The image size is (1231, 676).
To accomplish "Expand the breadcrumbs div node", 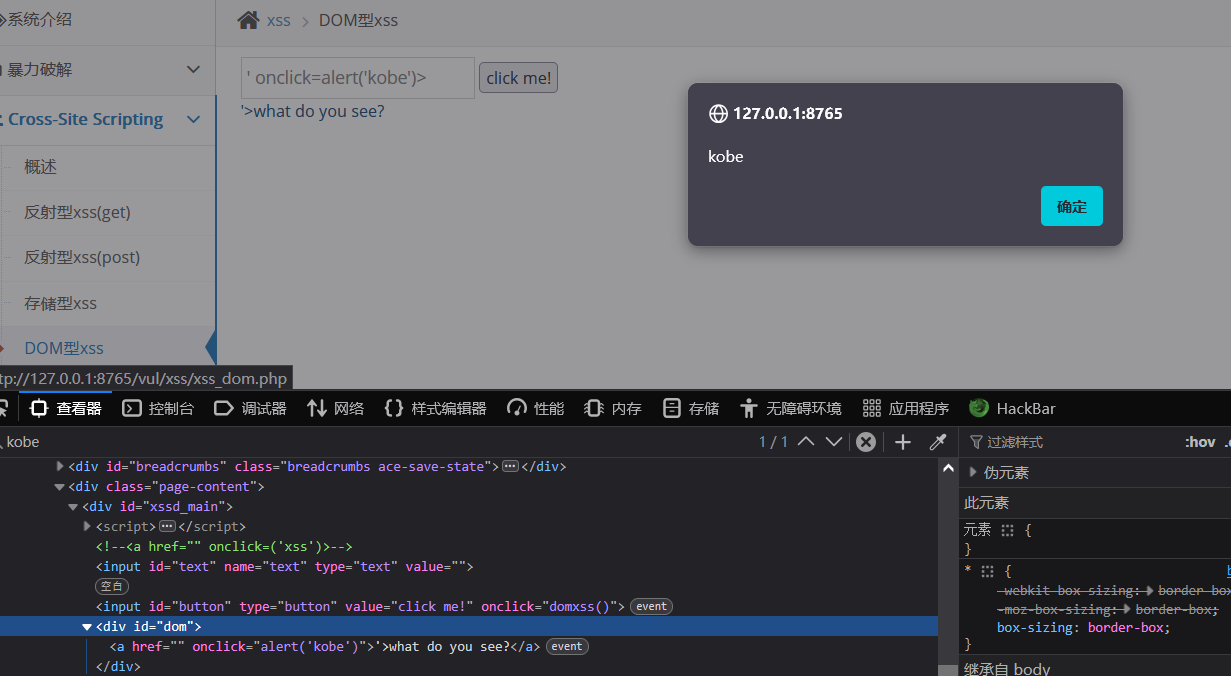I will 60,466.
